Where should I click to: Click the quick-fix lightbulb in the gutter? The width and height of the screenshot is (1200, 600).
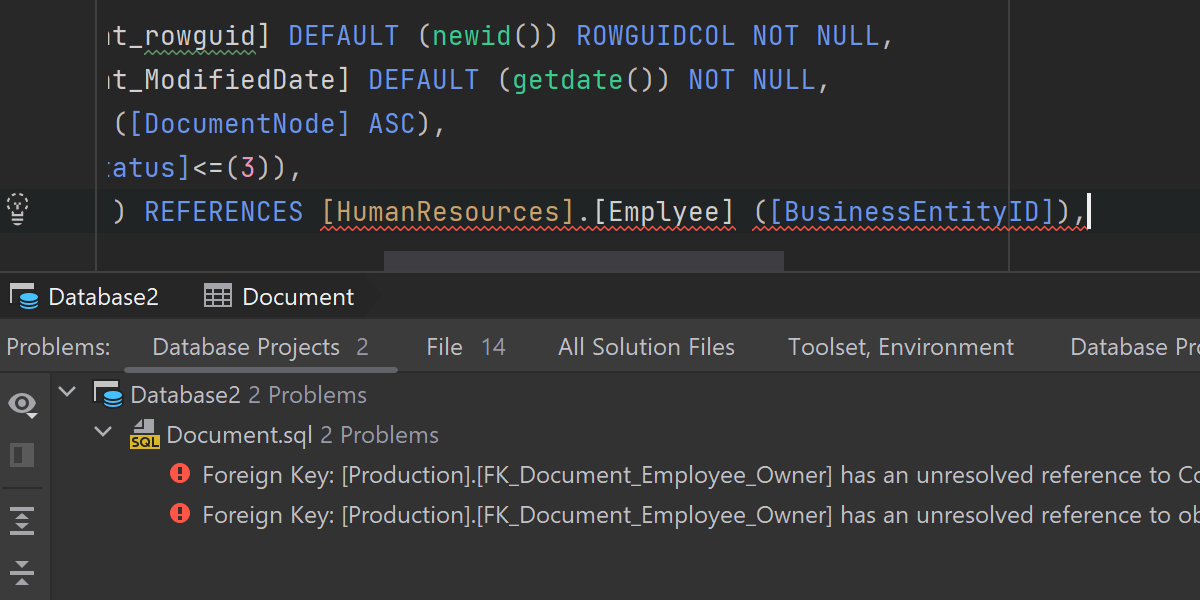pyautogui.click(x=17, y=209)
